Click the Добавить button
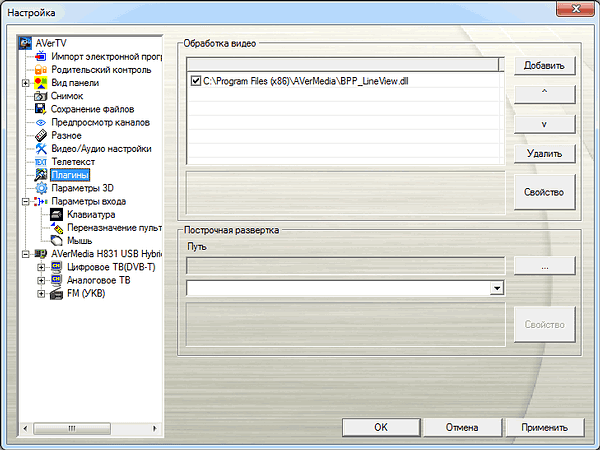The height and width of the screenshot is (450, 600). (x=545, y=65)
